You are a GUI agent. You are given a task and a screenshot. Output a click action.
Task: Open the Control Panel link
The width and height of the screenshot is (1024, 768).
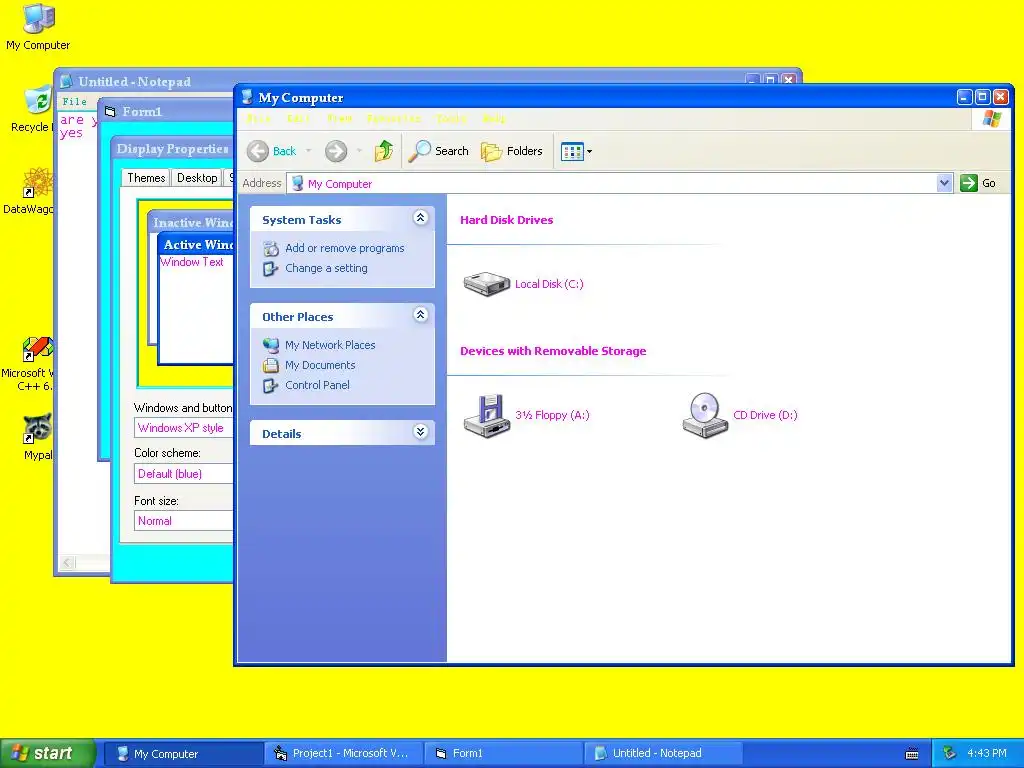317,385
